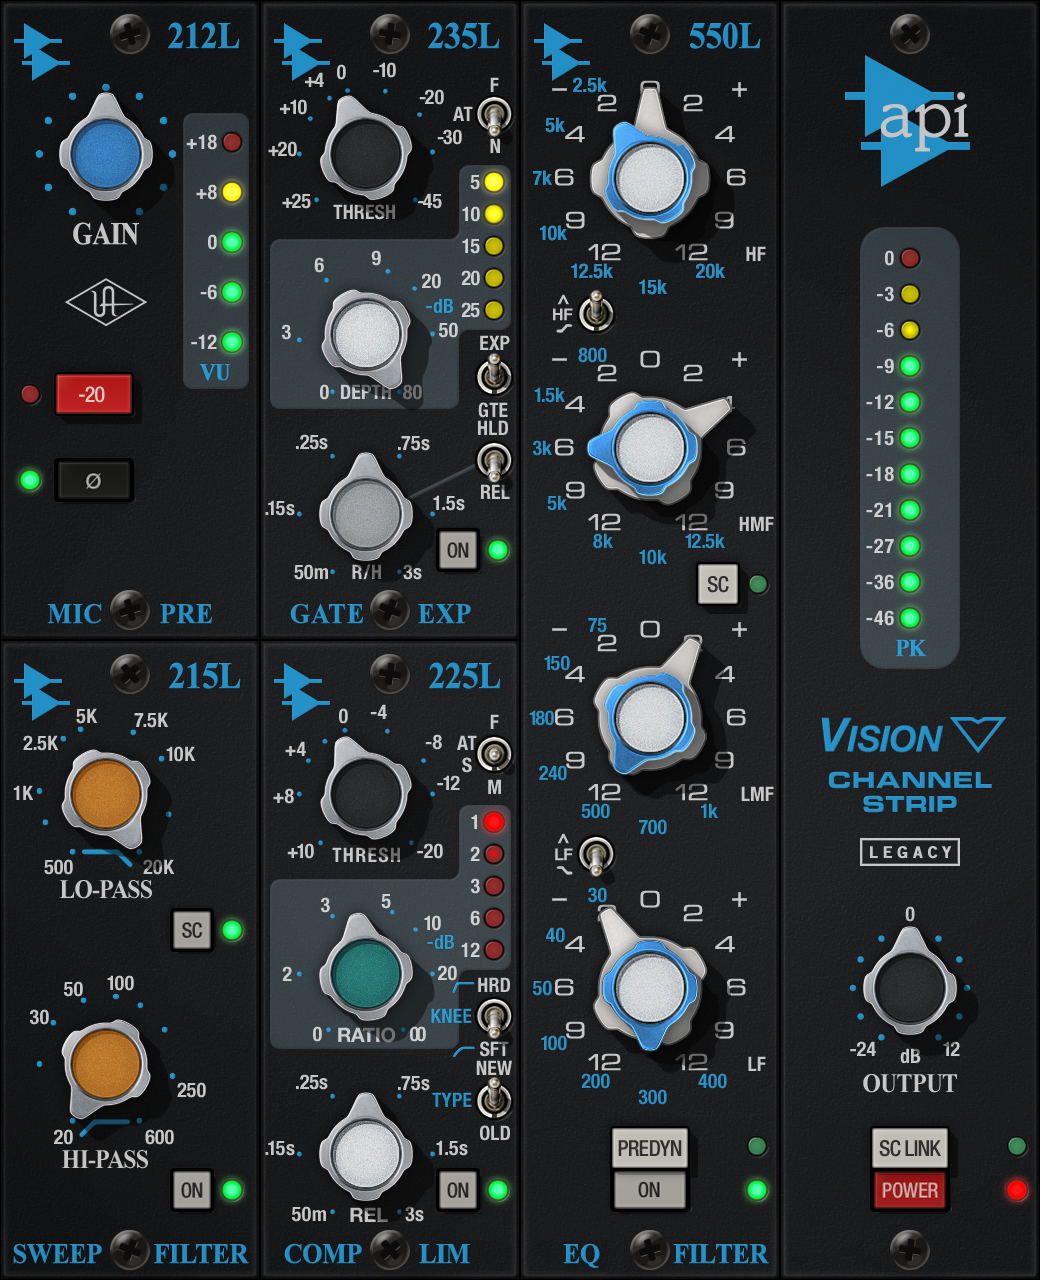Viewport: 1040px width, 1280px height.
Task: Turn the gate ON button off
Action: [x=458, y=550]
